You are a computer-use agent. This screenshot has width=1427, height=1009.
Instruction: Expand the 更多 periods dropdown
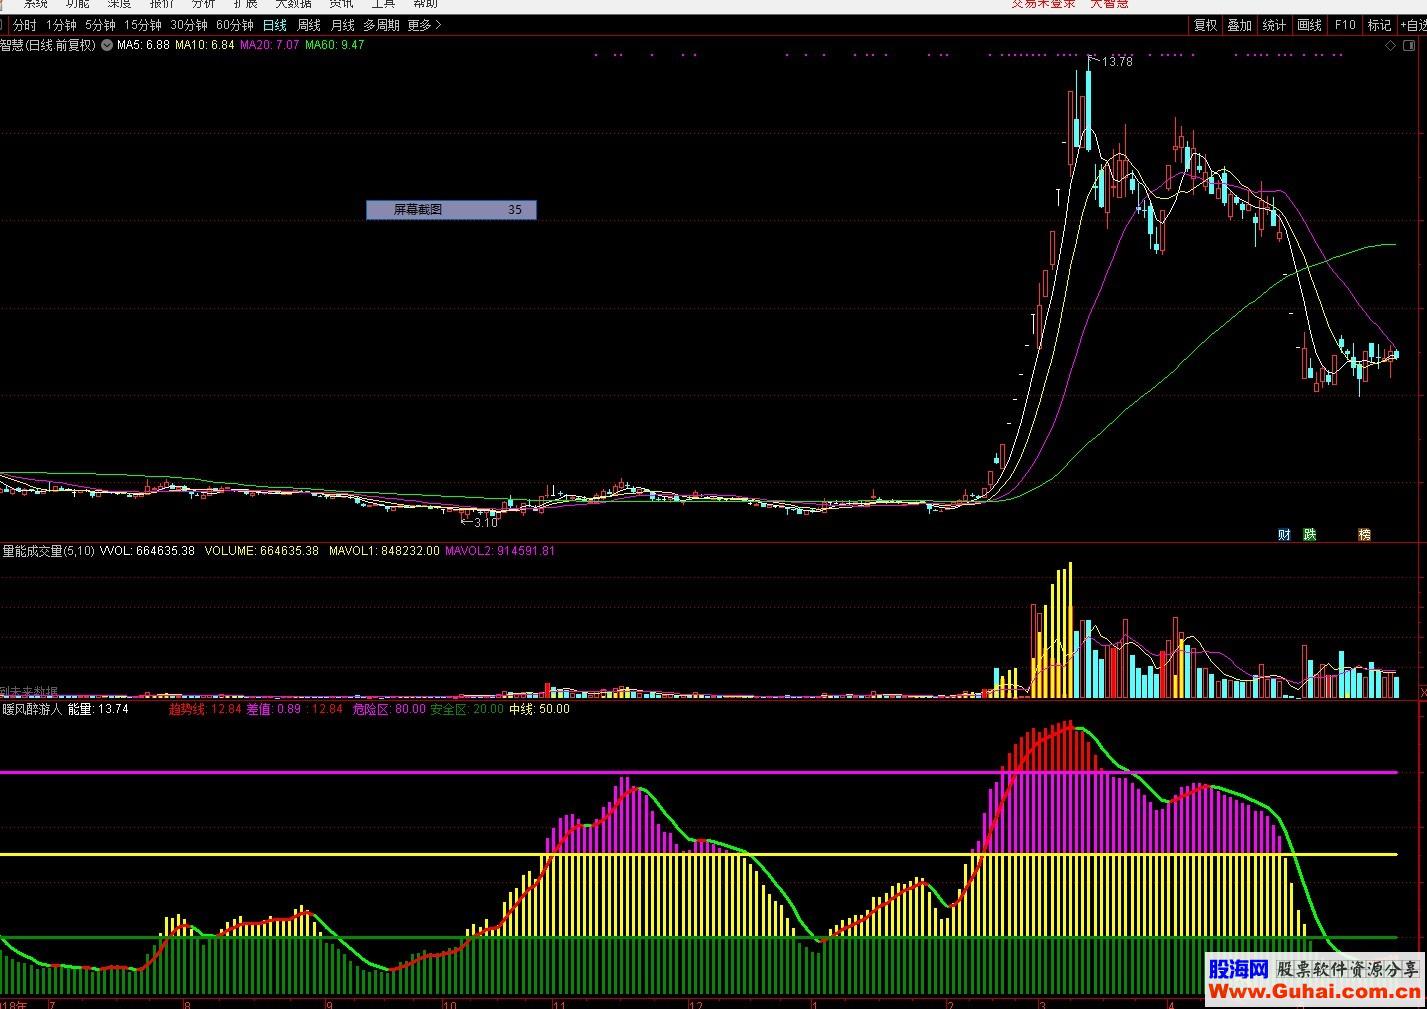pos(424,25)
